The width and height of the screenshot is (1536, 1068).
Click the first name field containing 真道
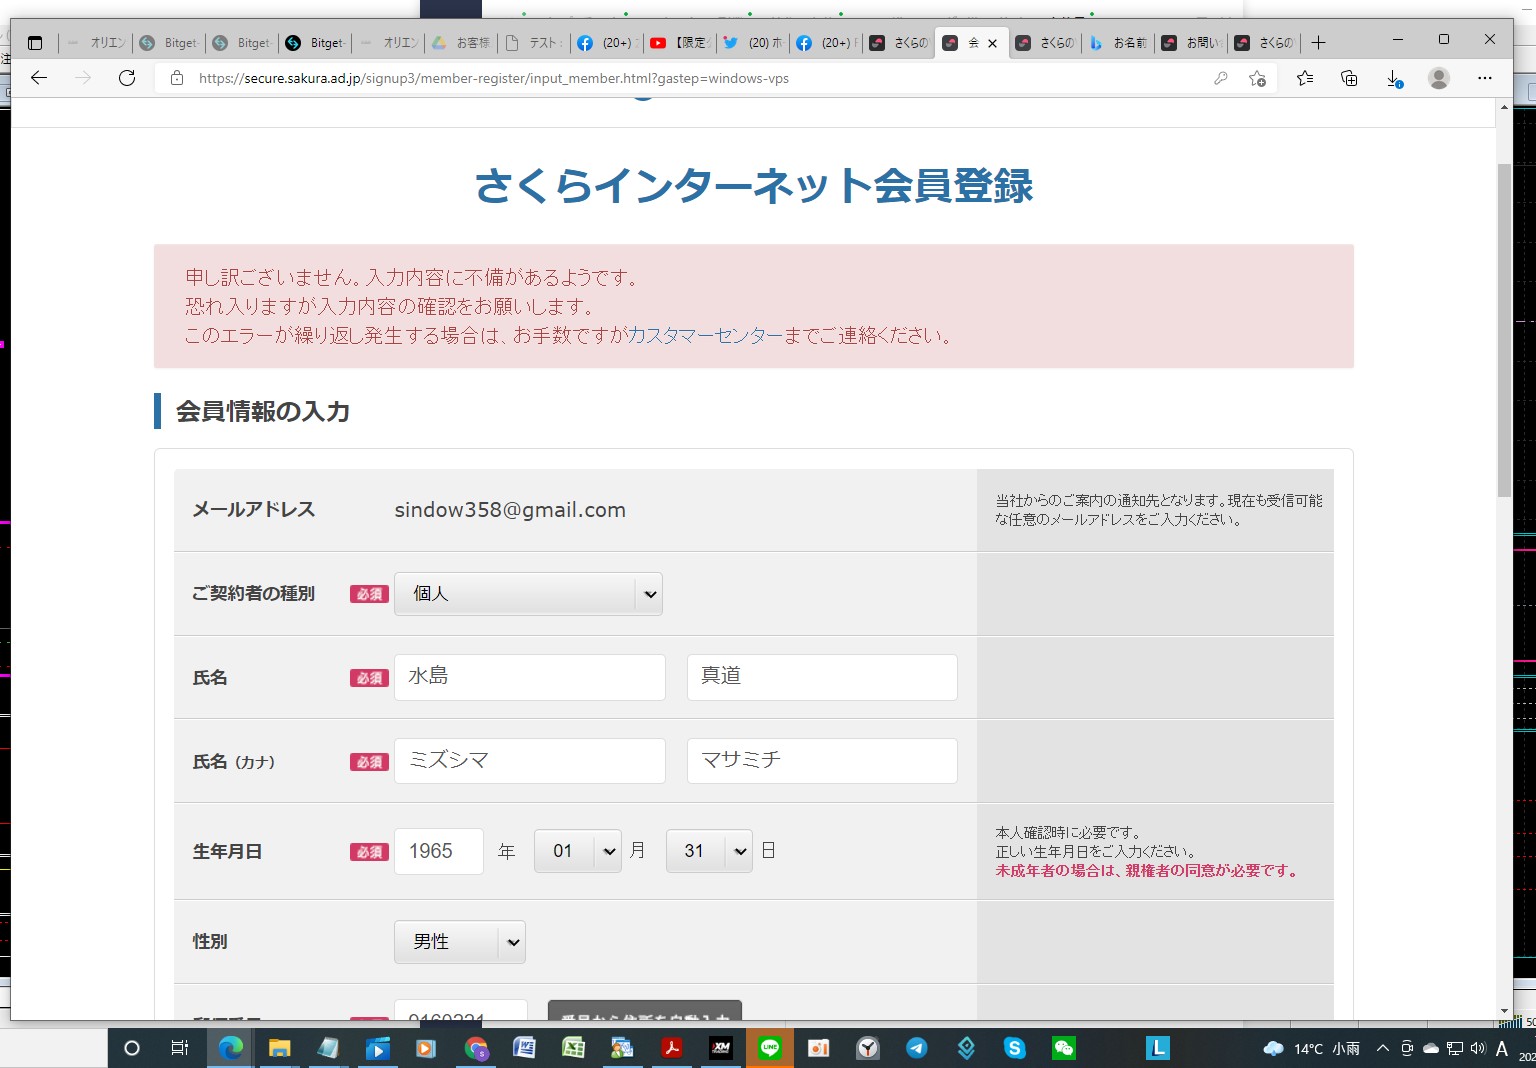[822, 678]
